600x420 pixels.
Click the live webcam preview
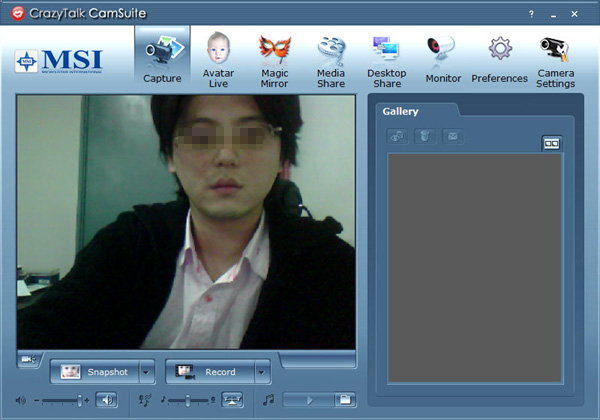186,222
